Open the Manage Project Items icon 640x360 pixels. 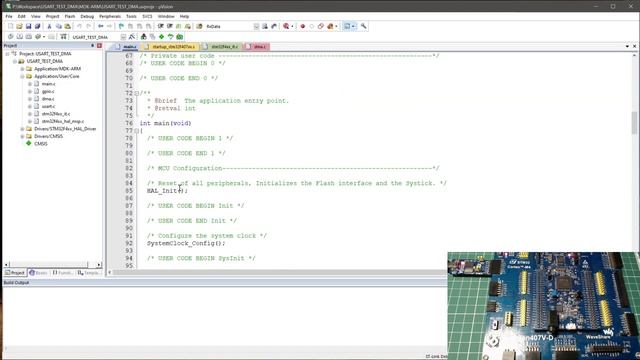point(143,37)
